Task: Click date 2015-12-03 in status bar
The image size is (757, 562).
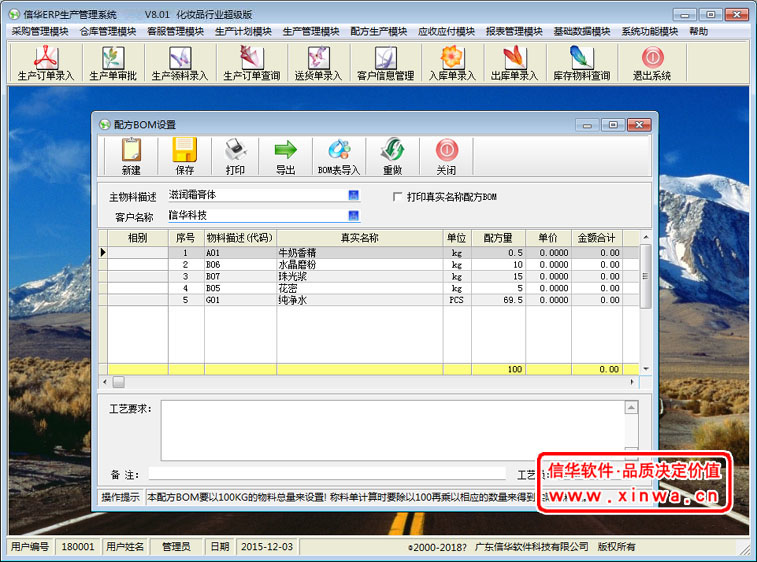Action: click(x=267, y=547)
